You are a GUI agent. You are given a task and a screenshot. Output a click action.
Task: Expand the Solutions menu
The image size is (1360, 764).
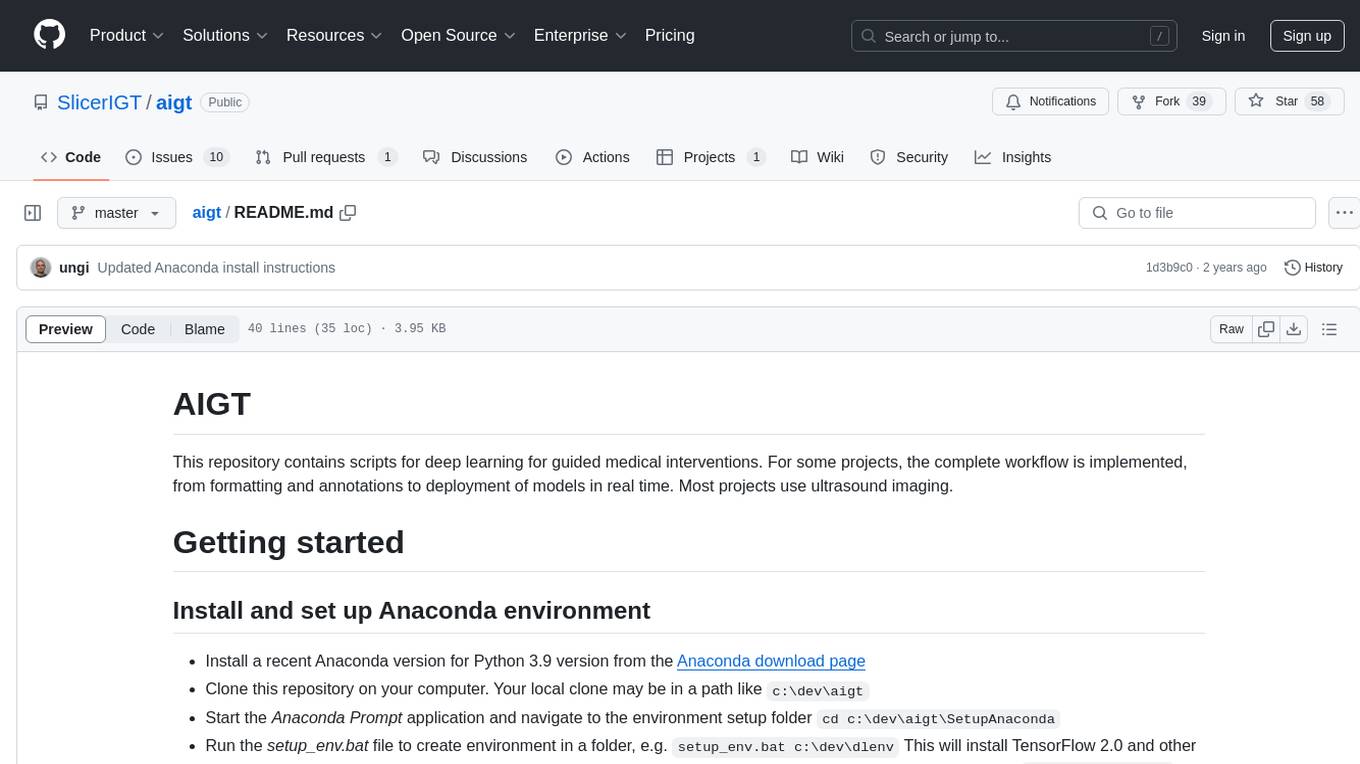click(225, 35)
